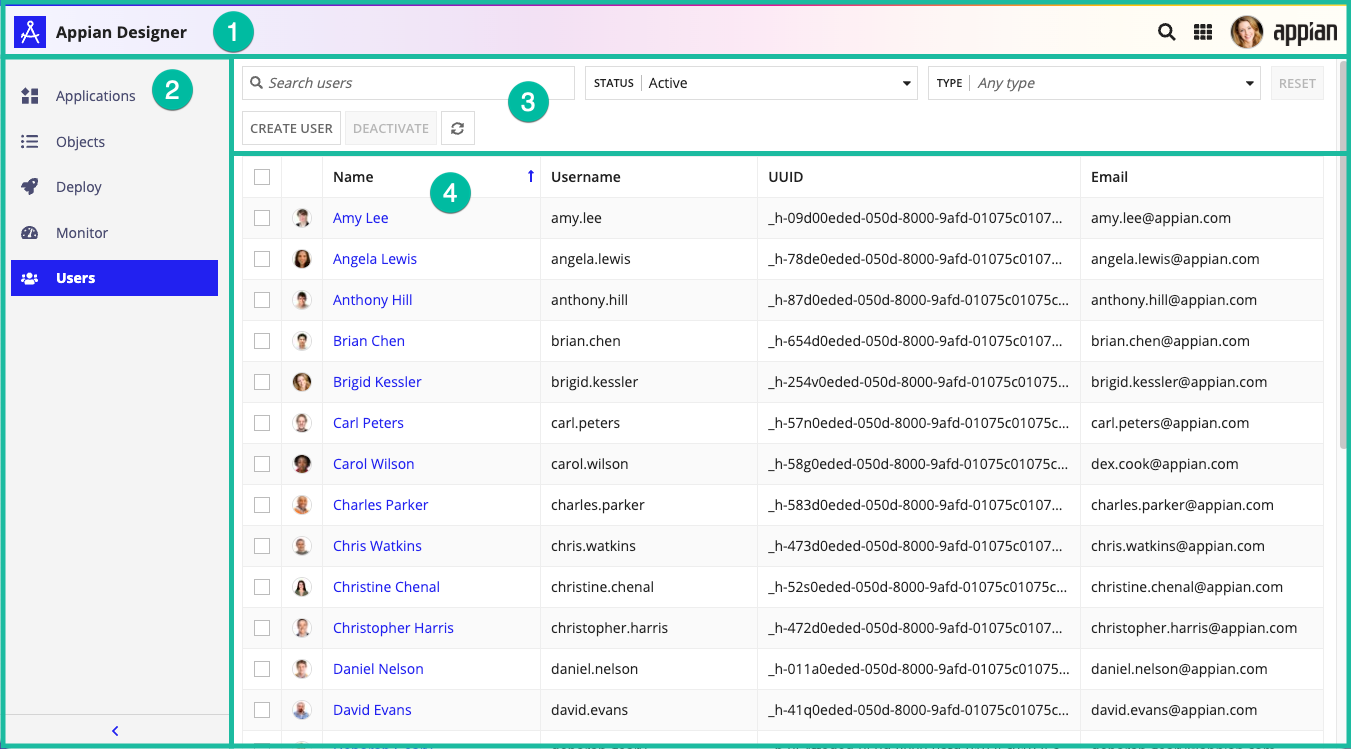Image resolution: width=1351 pixels, height=749 pixels.
Task: Select the Charles Parker checkbox
Action: pos(262,505)
